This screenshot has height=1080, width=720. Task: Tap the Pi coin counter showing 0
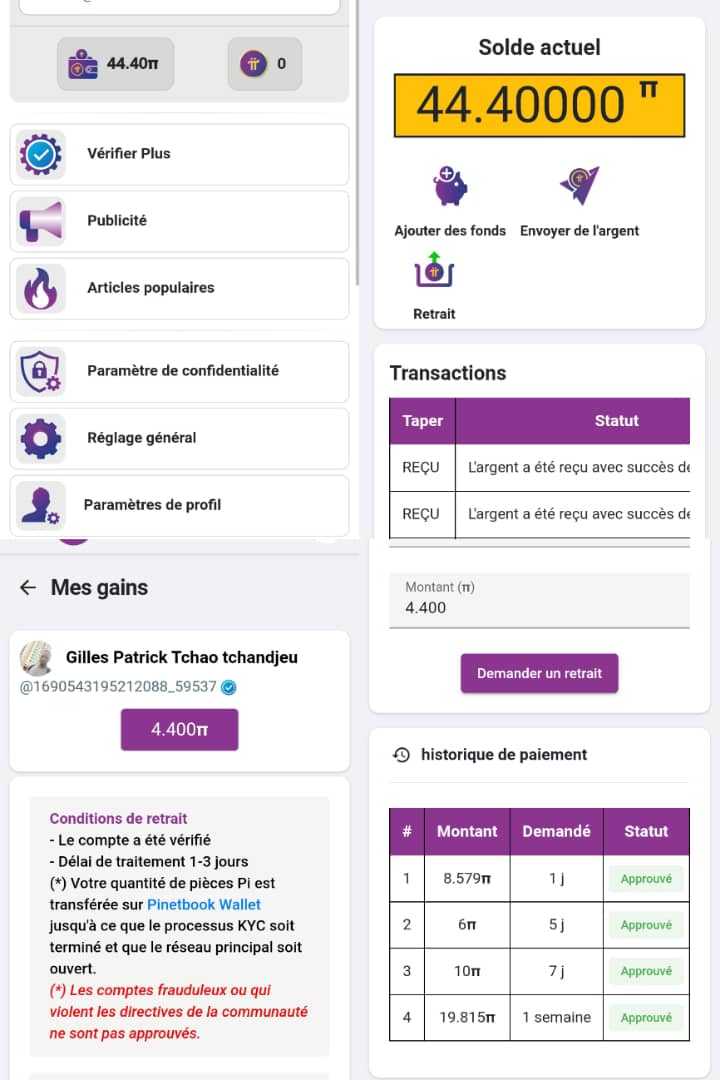coord(265,64)
